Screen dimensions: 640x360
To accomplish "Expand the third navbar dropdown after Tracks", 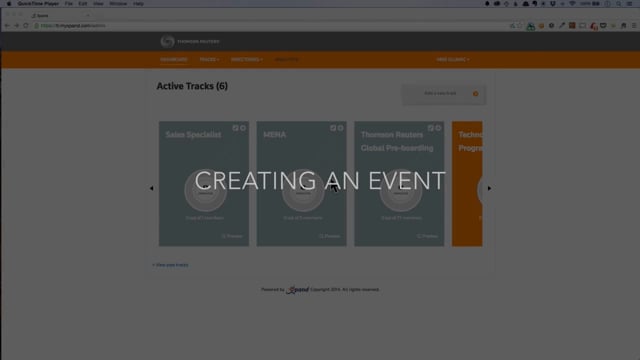I will [x=247, y=60].
